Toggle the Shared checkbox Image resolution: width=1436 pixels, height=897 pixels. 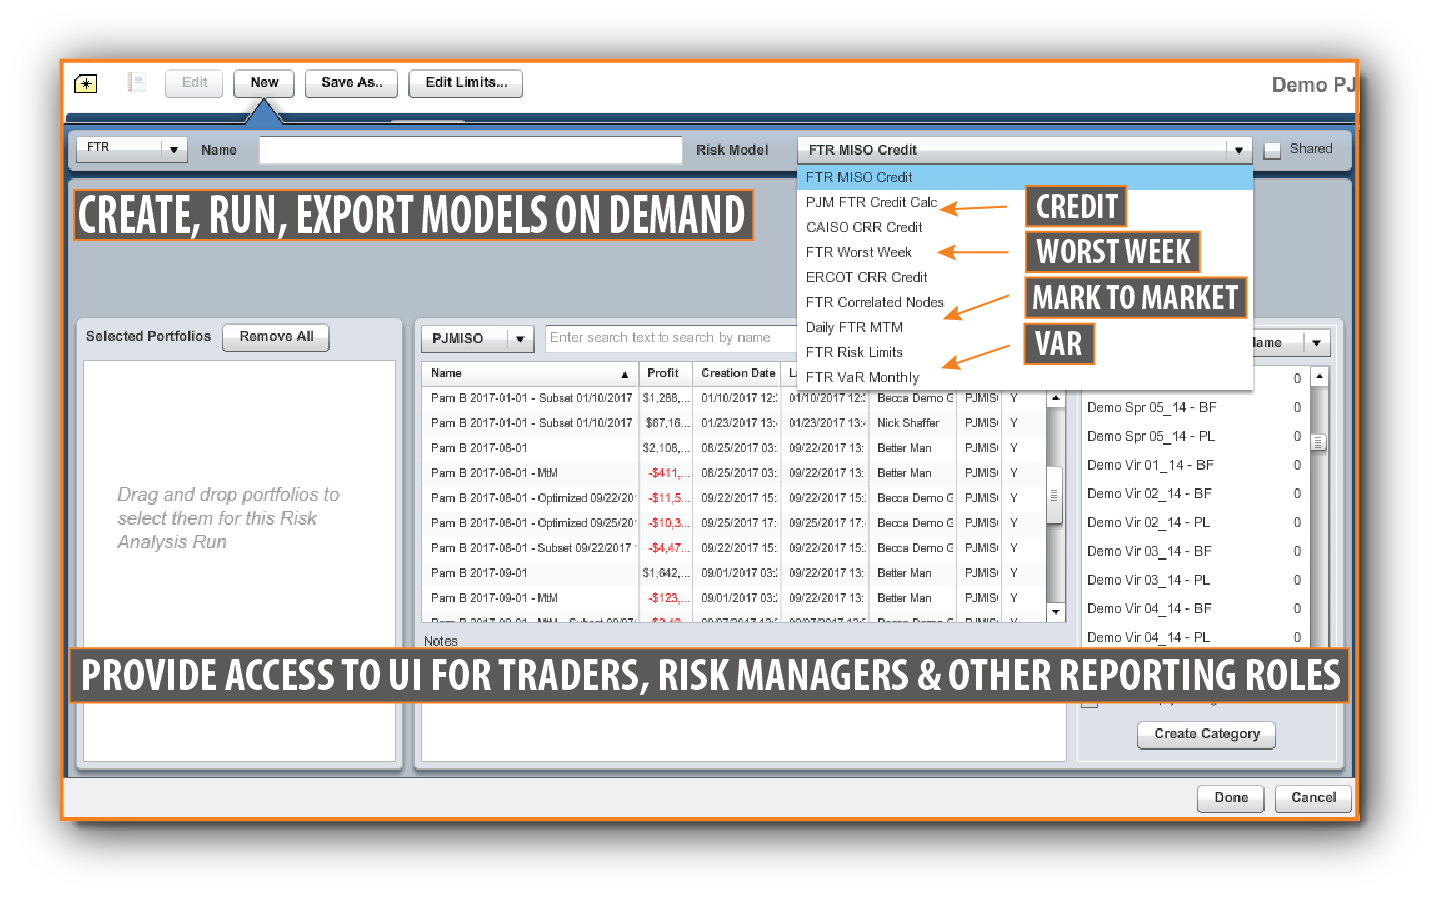pyautogui.click(x=1272, y=151)
